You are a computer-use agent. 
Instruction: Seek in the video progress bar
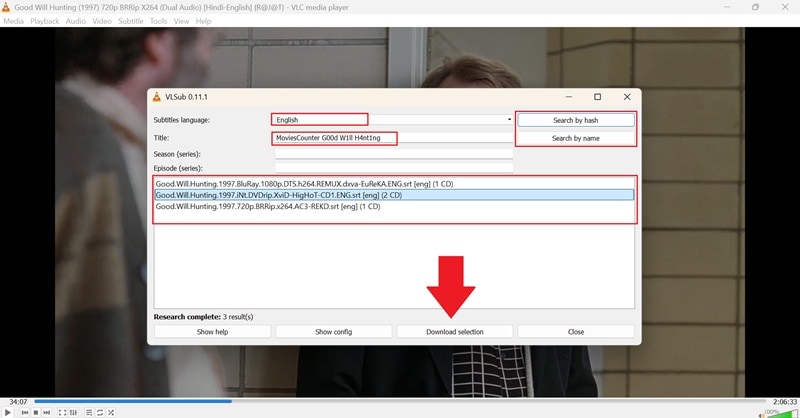click(401, 402)
